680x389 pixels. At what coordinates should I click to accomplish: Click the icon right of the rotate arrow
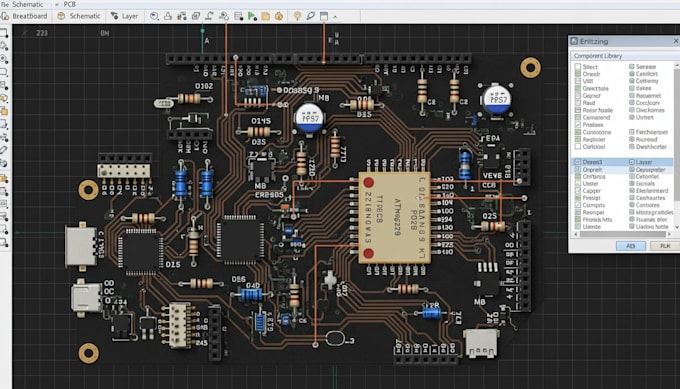point(224,16)
